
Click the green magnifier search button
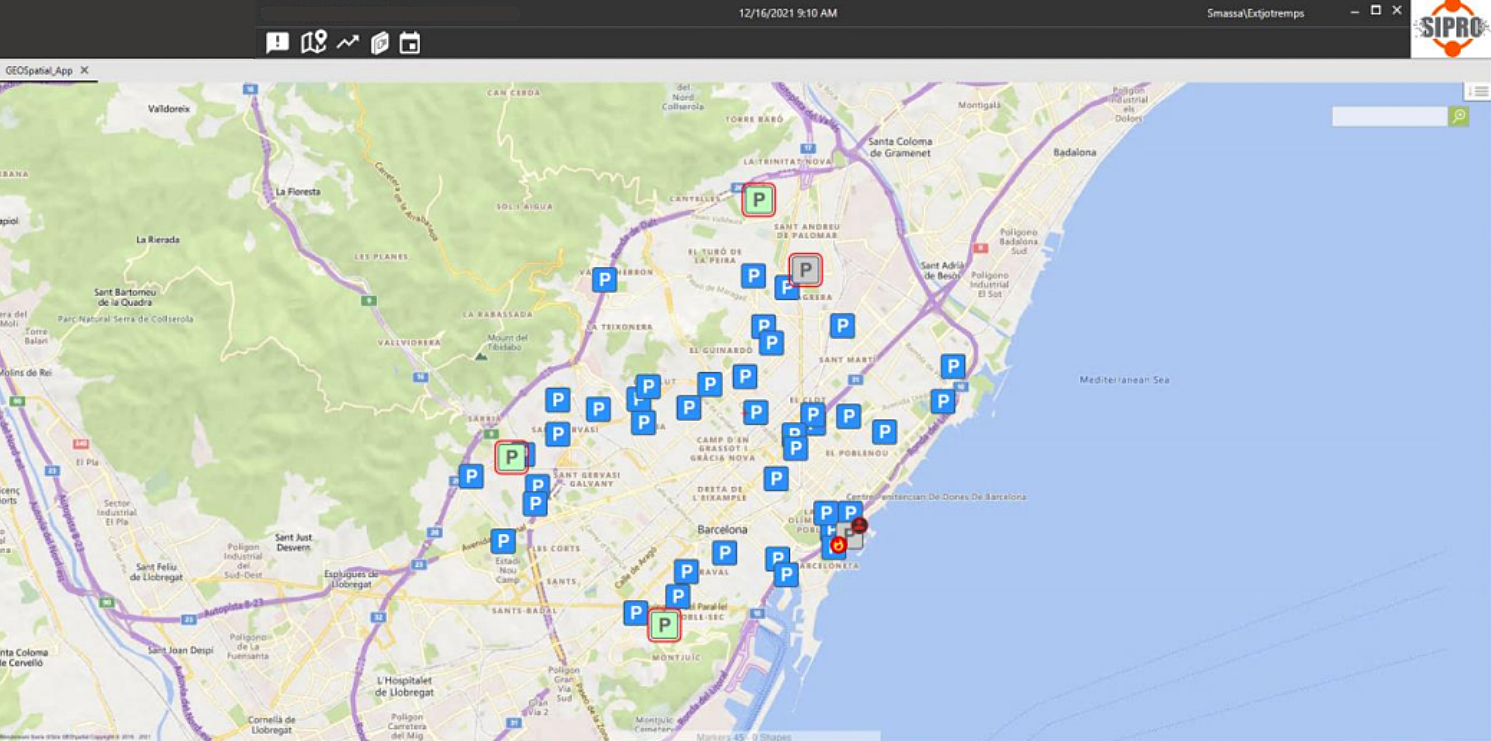1459,117
